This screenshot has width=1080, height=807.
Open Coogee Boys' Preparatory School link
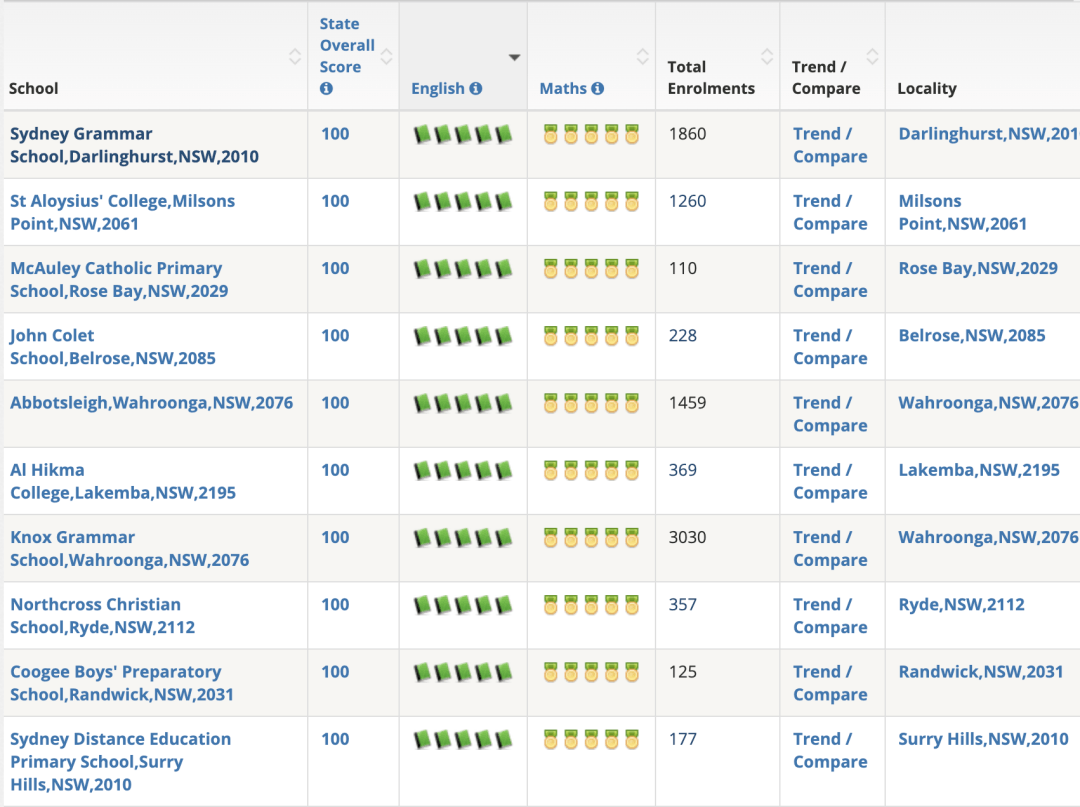point(122,683)
